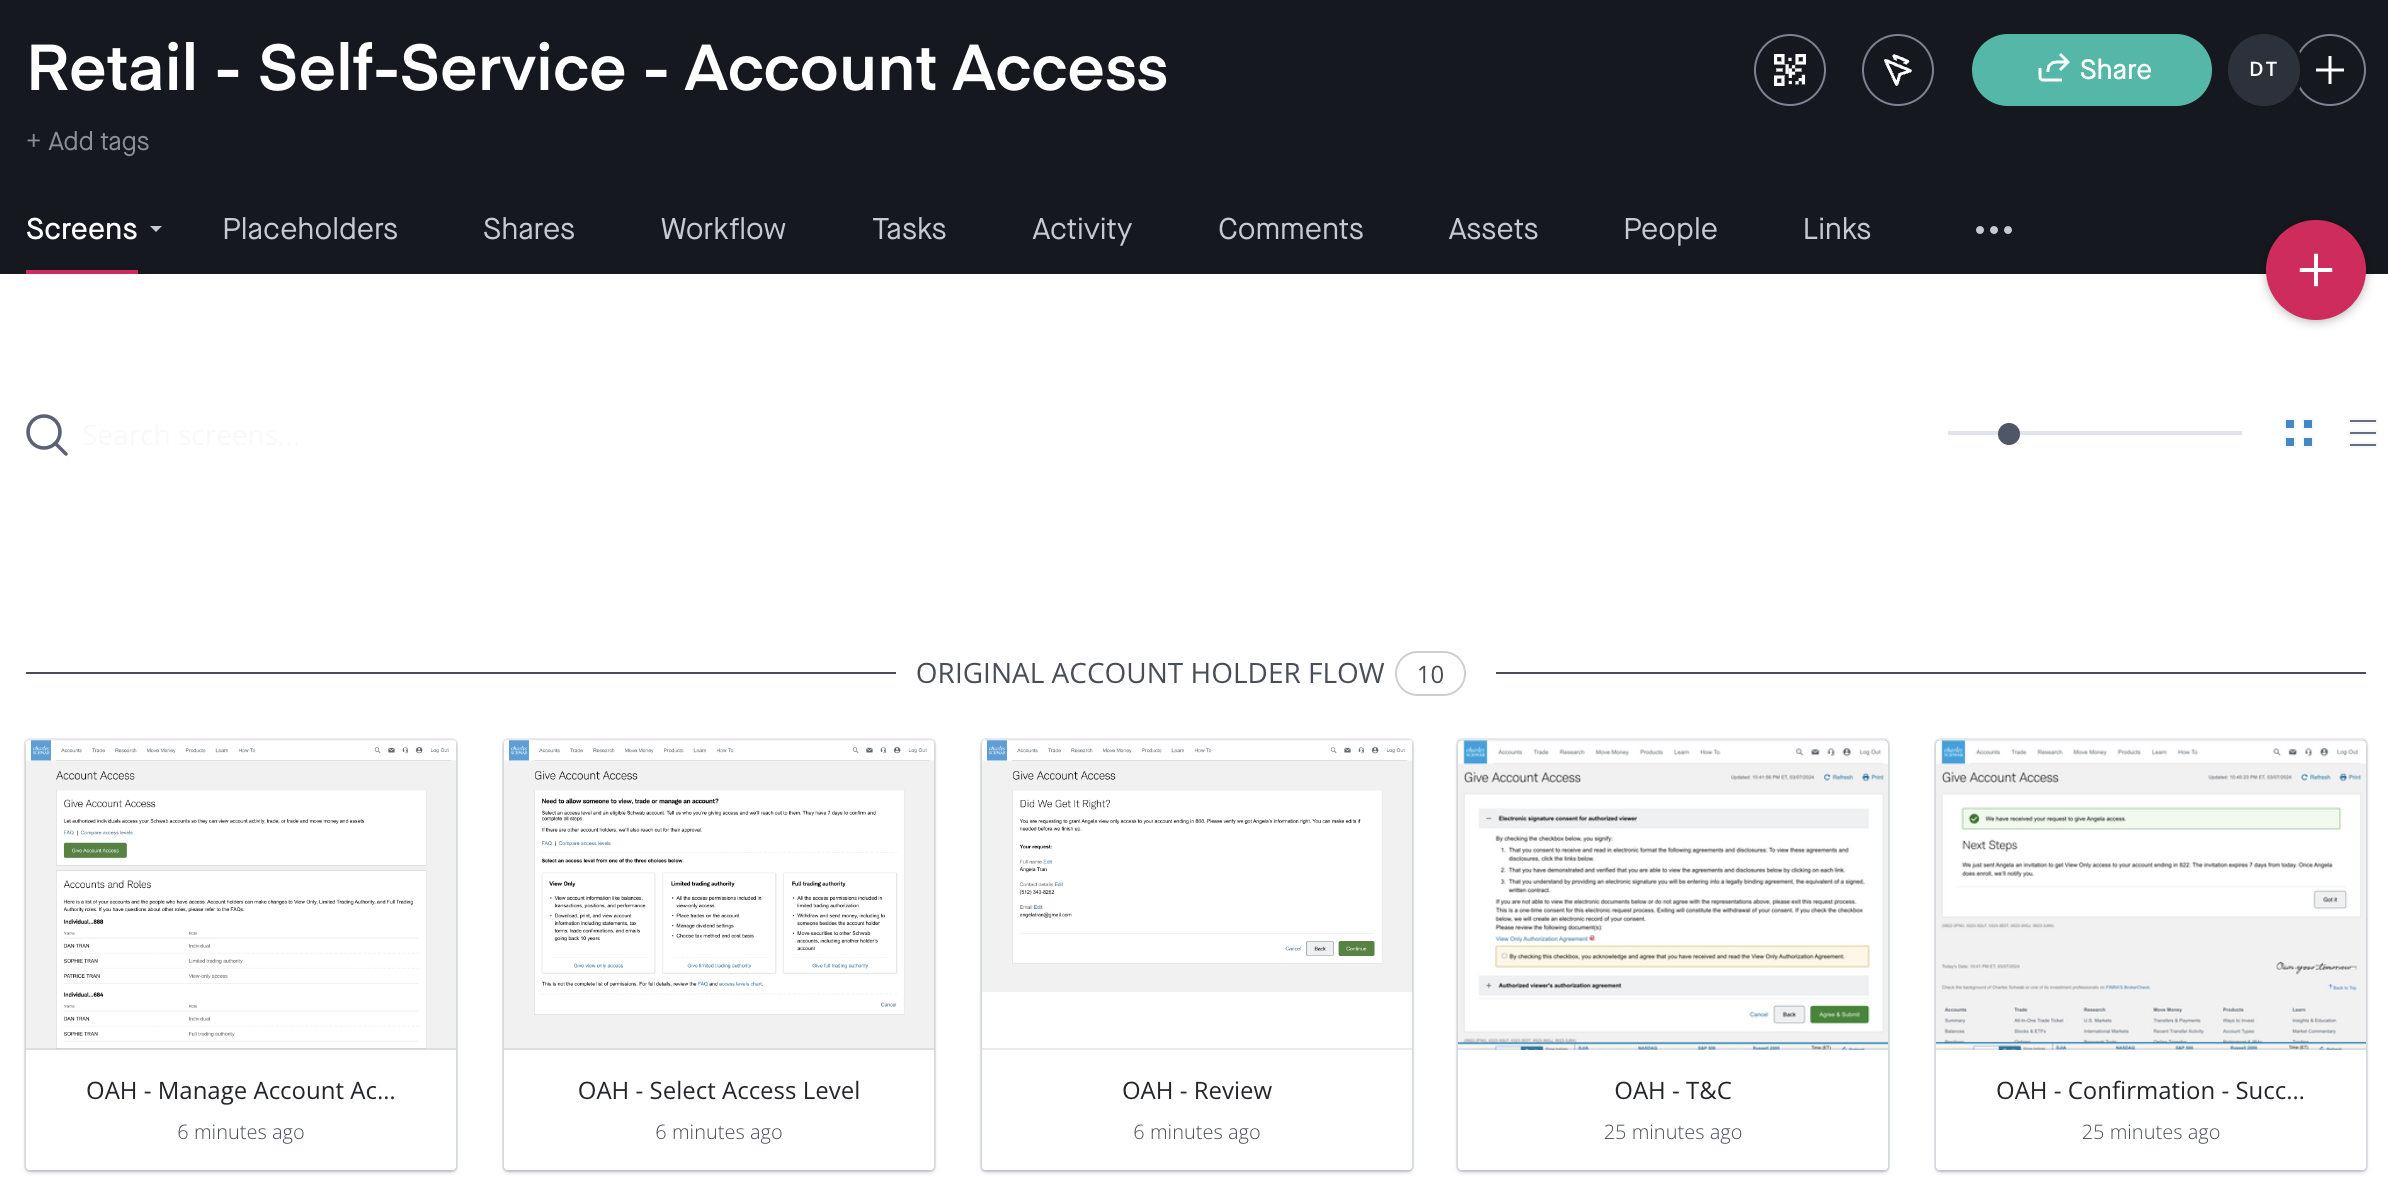Expand the Screens tab dropdown arrow
The height and width of the screenshot is (1198, 2388).
[x=157, y=230]
